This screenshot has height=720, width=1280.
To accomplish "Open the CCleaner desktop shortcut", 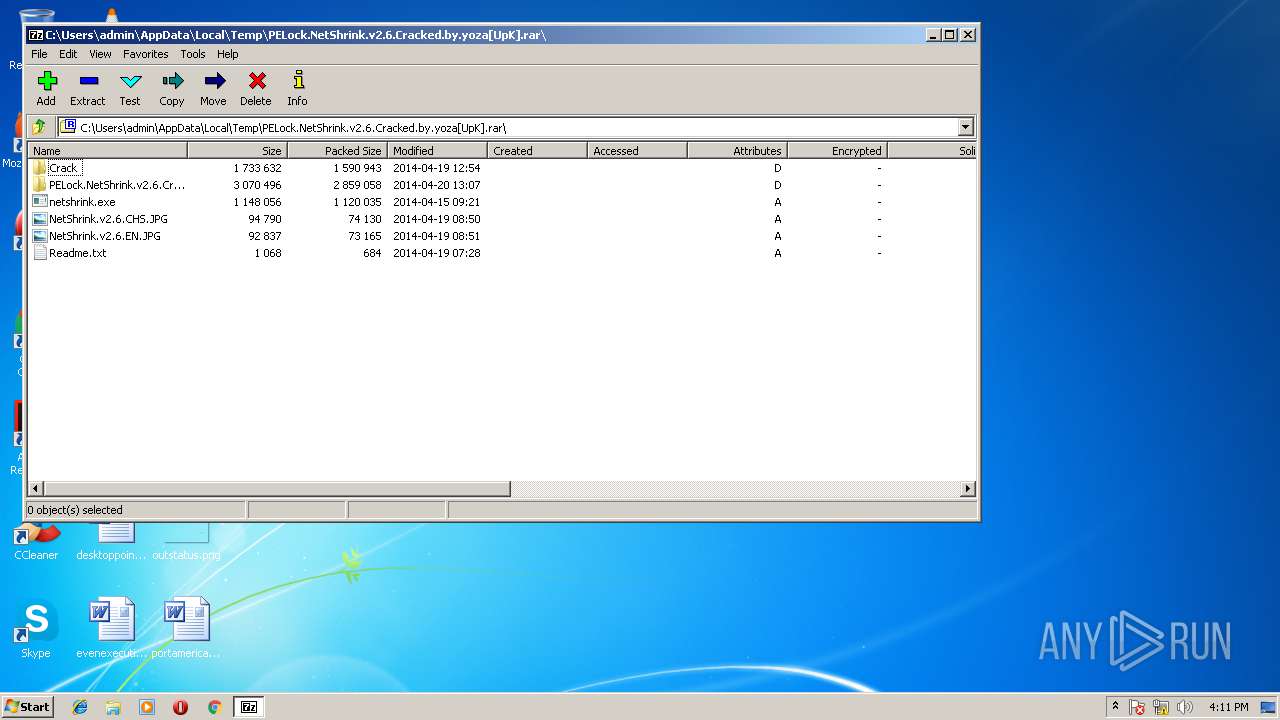I will tap(36, 541).
